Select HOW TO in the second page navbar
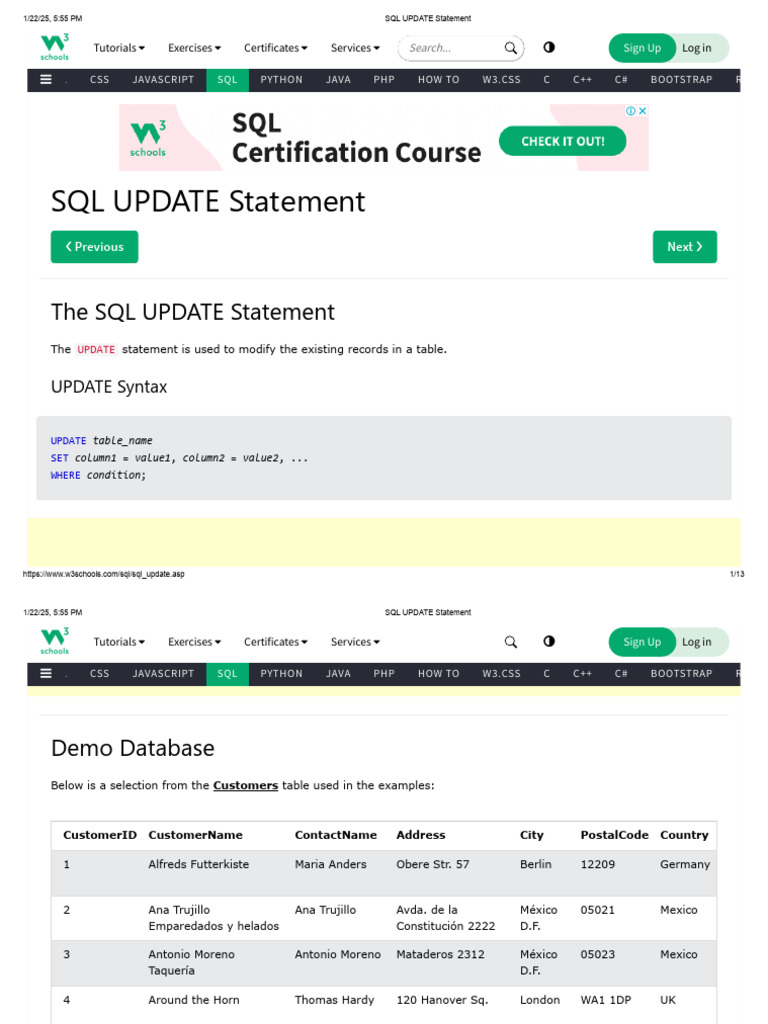Image resolution: width=768 pixels, height=1024 pixels. coord(439,674)
